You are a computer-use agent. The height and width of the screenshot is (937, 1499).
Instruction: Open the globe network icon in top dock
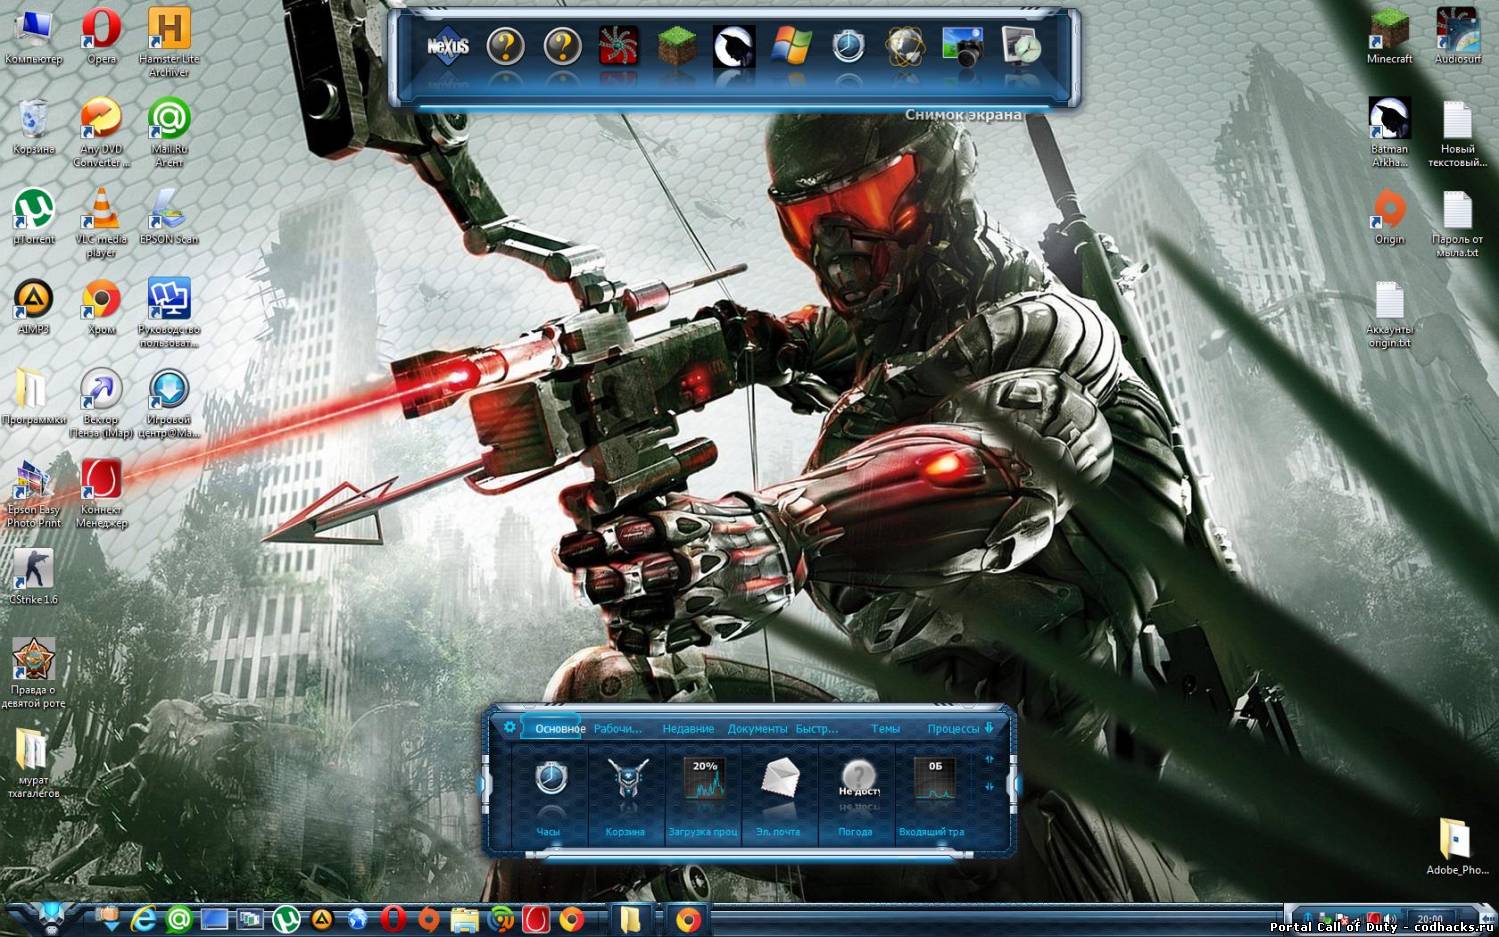click(x=905, y=46)
